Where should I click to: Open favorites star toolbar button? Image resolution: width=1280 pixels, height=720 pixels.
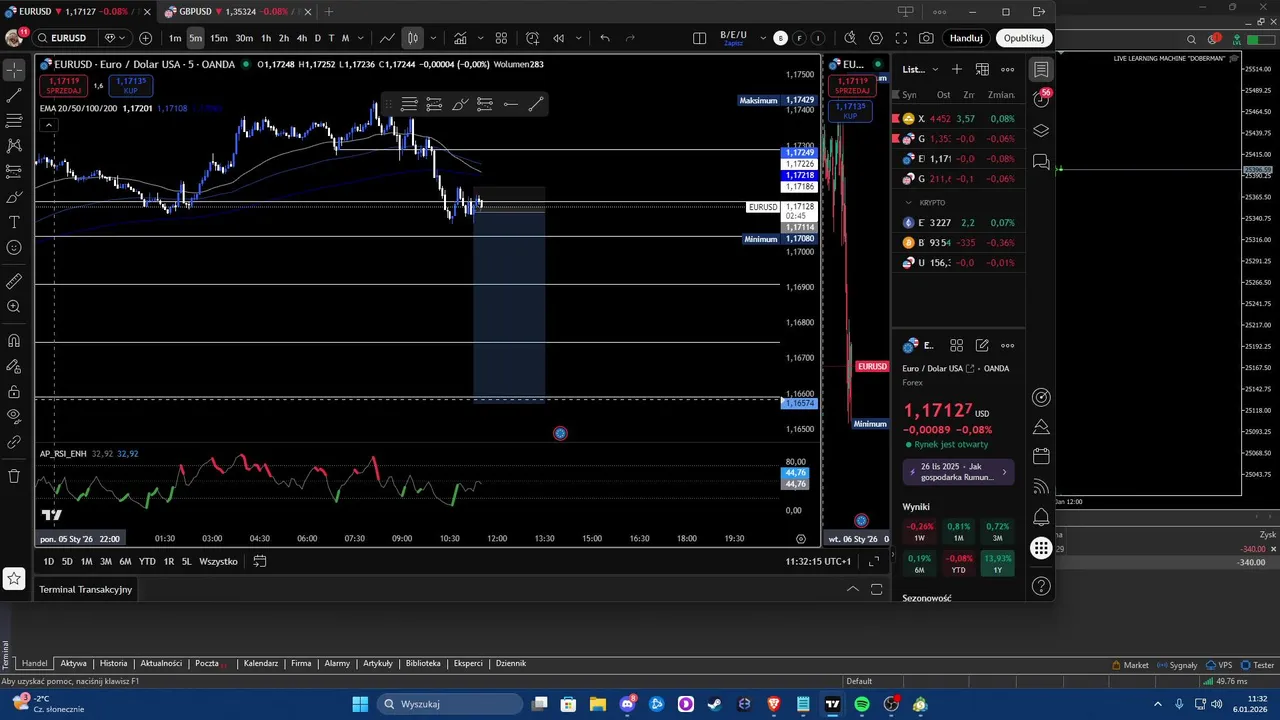14,578
